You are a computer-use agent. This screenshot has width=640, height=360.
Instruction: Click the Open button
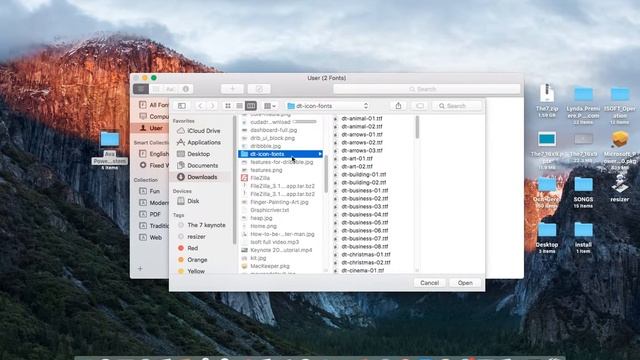pyautogui.click(x=465, y=282)
